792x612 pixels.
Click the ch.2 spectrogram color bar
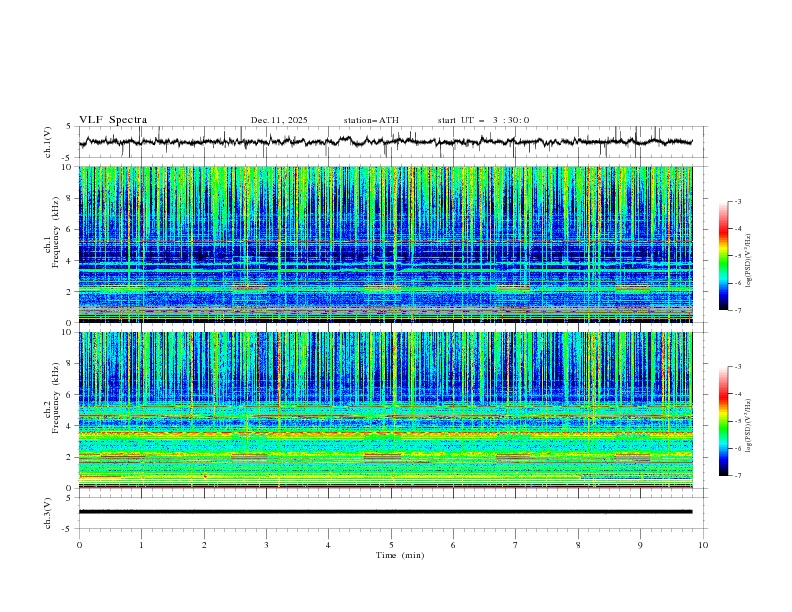click(723, 421)
